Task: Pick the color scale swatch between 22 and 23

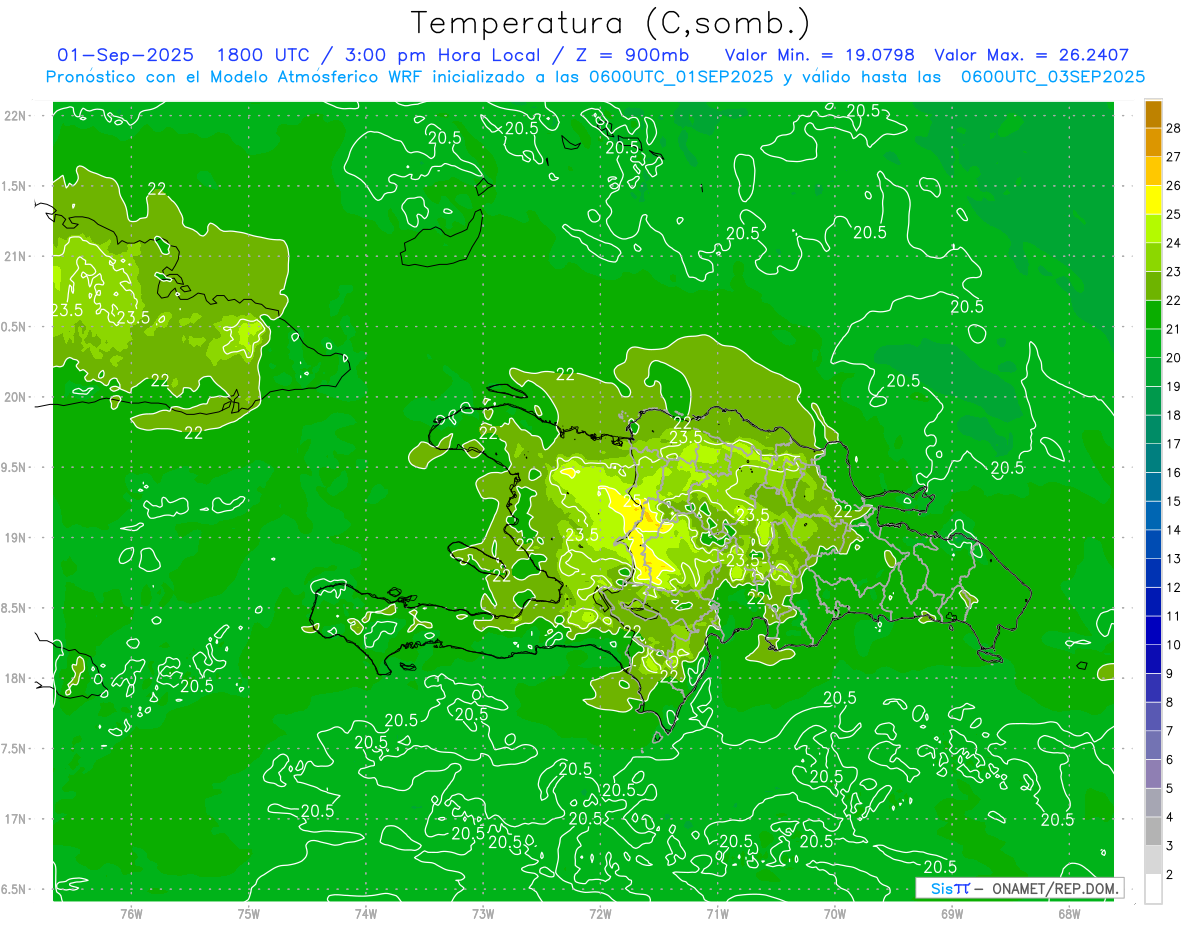Action: click(1153, 286)
